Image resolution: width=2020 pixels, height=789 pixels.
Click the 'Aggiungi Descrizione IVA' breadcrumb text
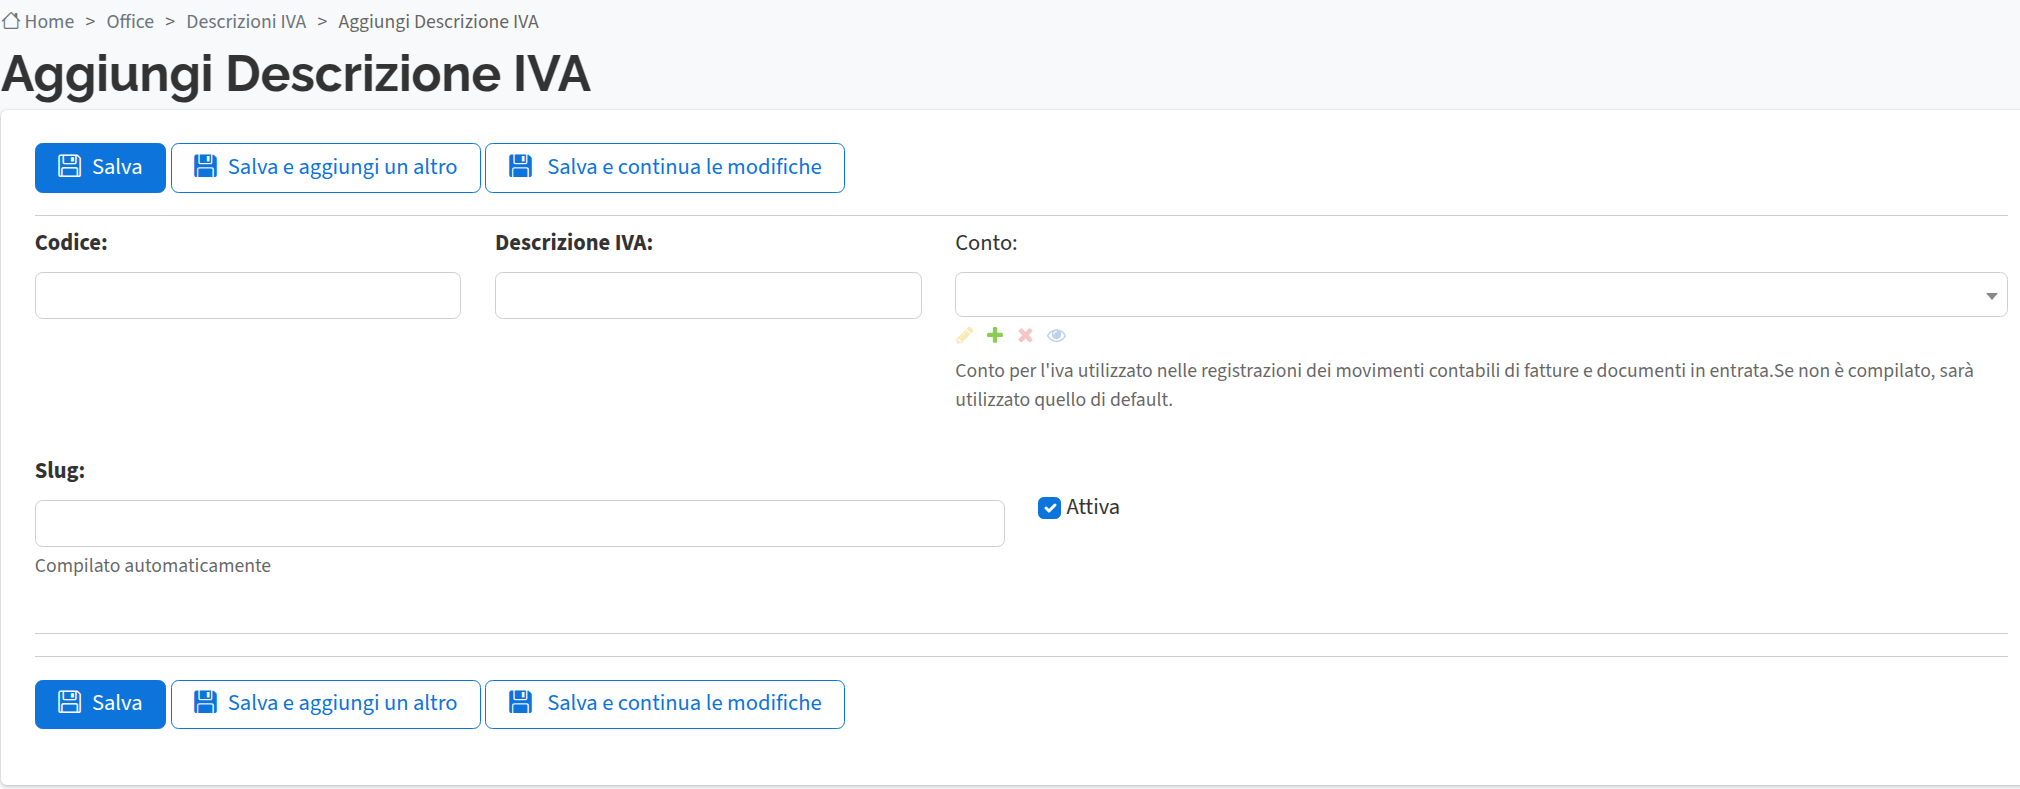pyautogui.click(x=438, y=21)
